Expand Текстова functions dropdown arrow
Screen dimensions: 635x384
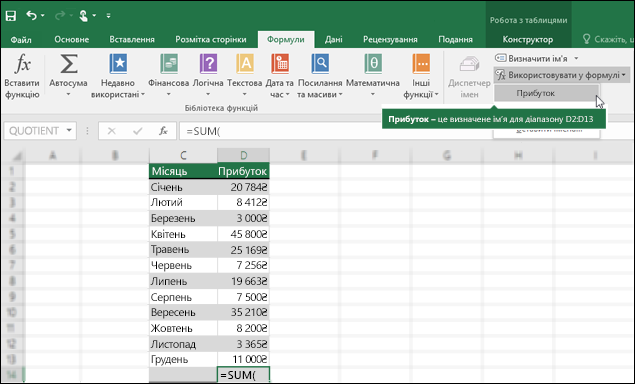click(245, 94)
